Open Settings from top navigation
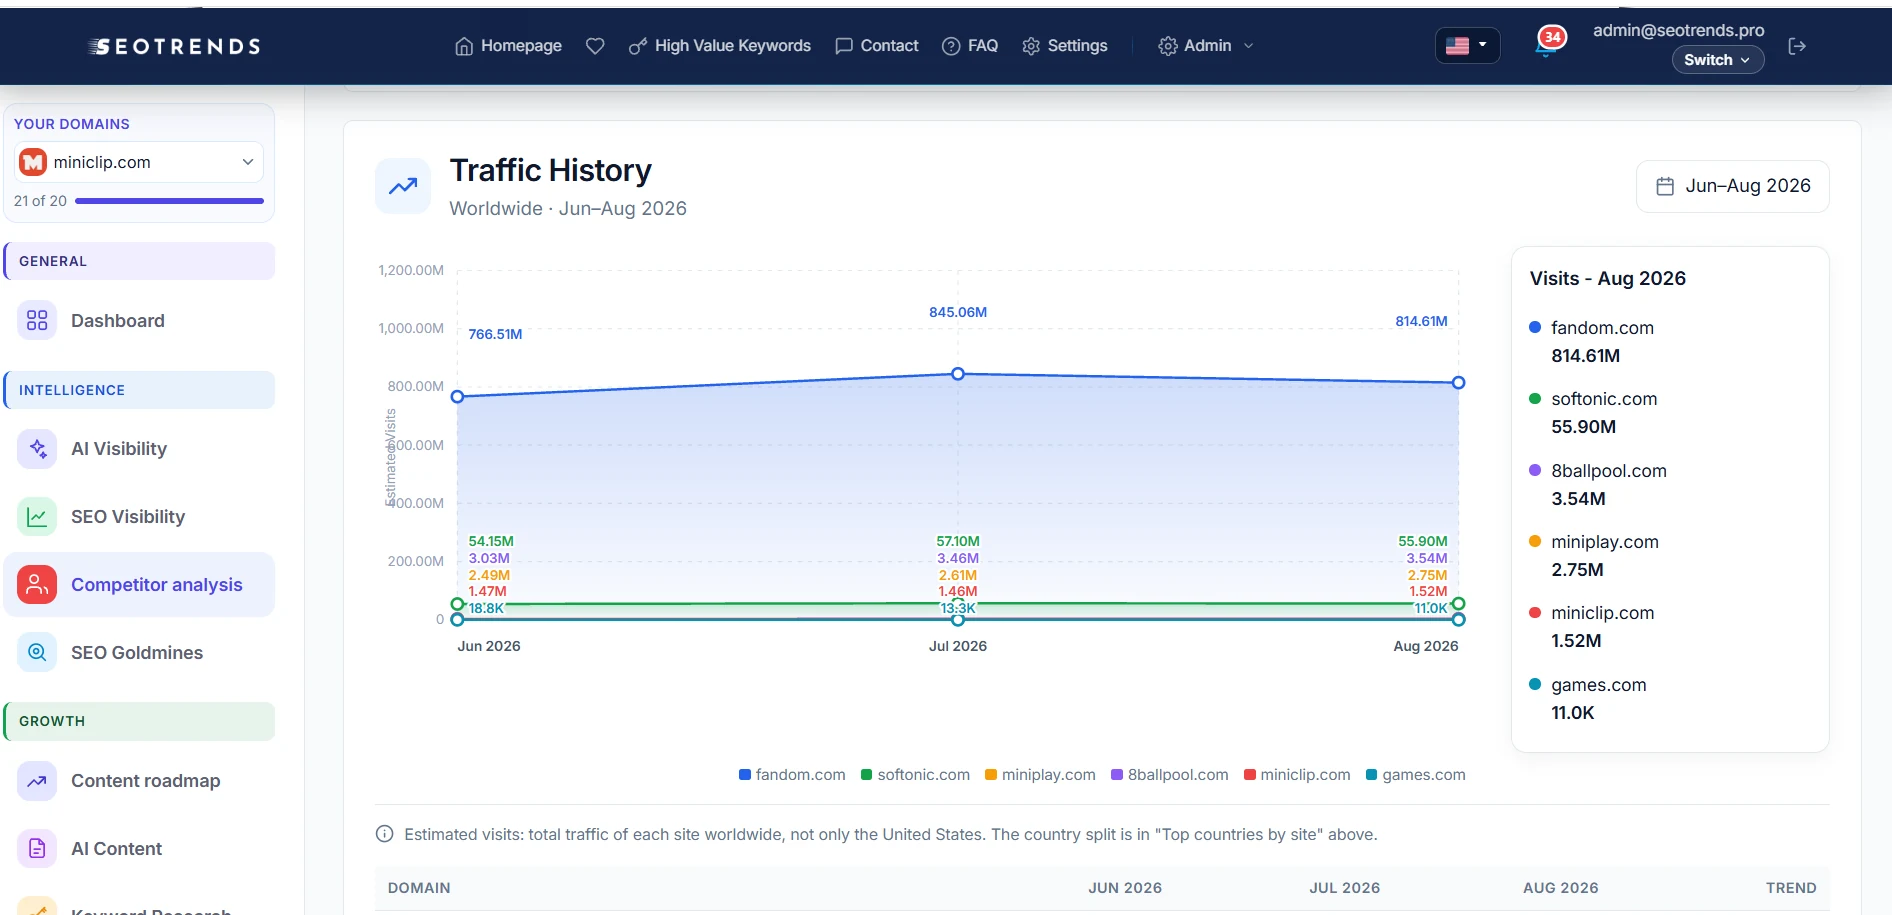The image size is (1892, 915). pos(1065,46)
